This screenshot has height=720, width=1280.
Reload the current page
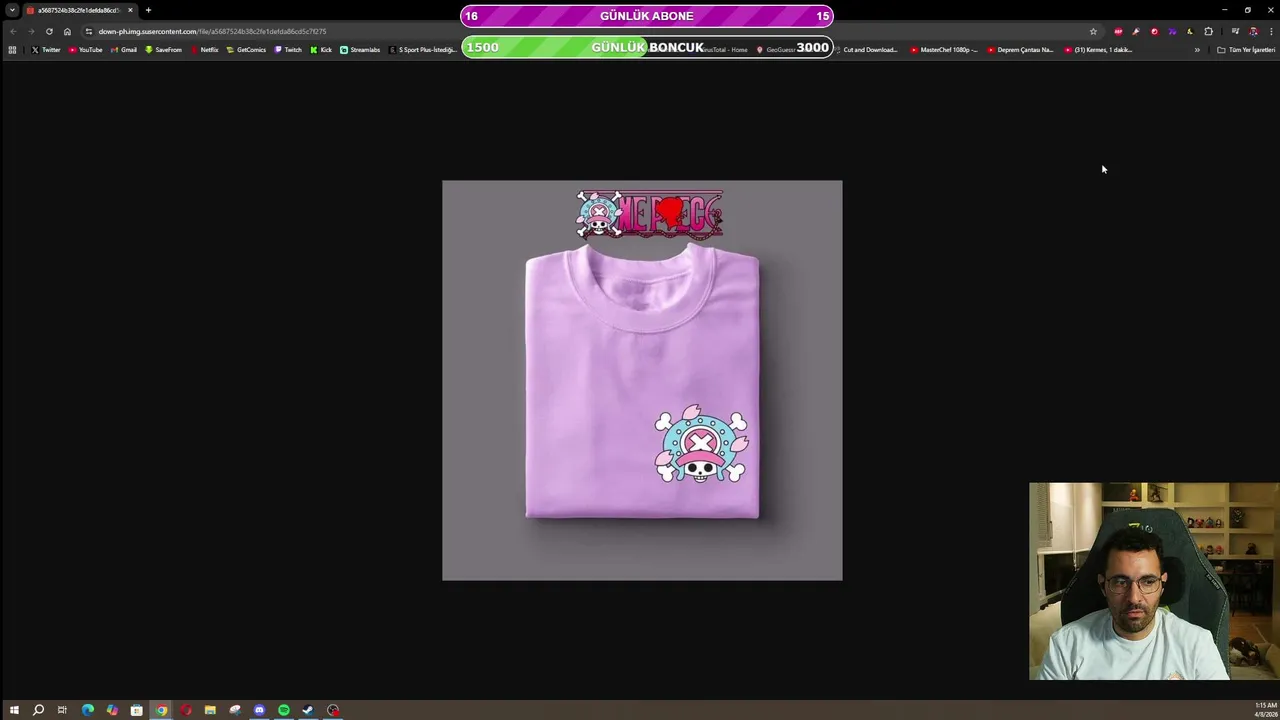pos(49,31)
